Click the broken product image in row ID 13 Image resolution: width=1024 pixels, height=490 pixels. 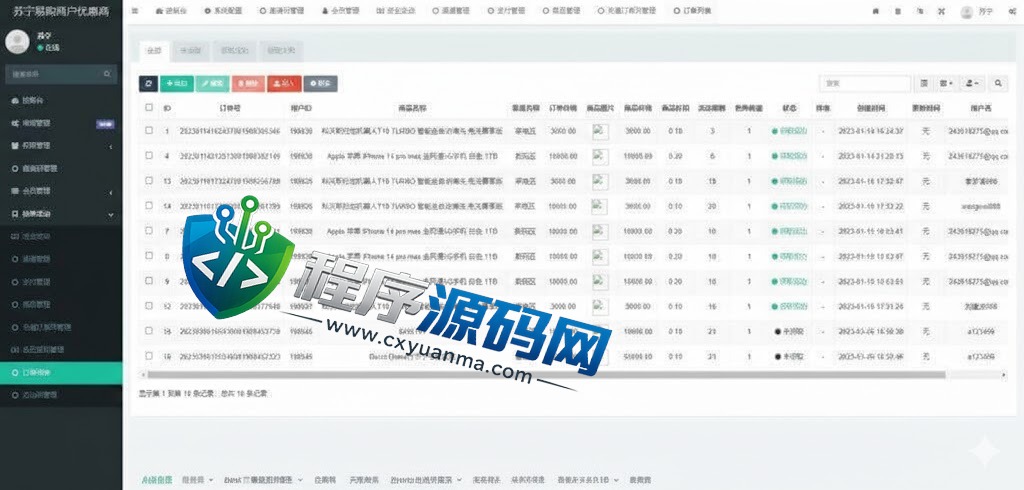(600, 181)
